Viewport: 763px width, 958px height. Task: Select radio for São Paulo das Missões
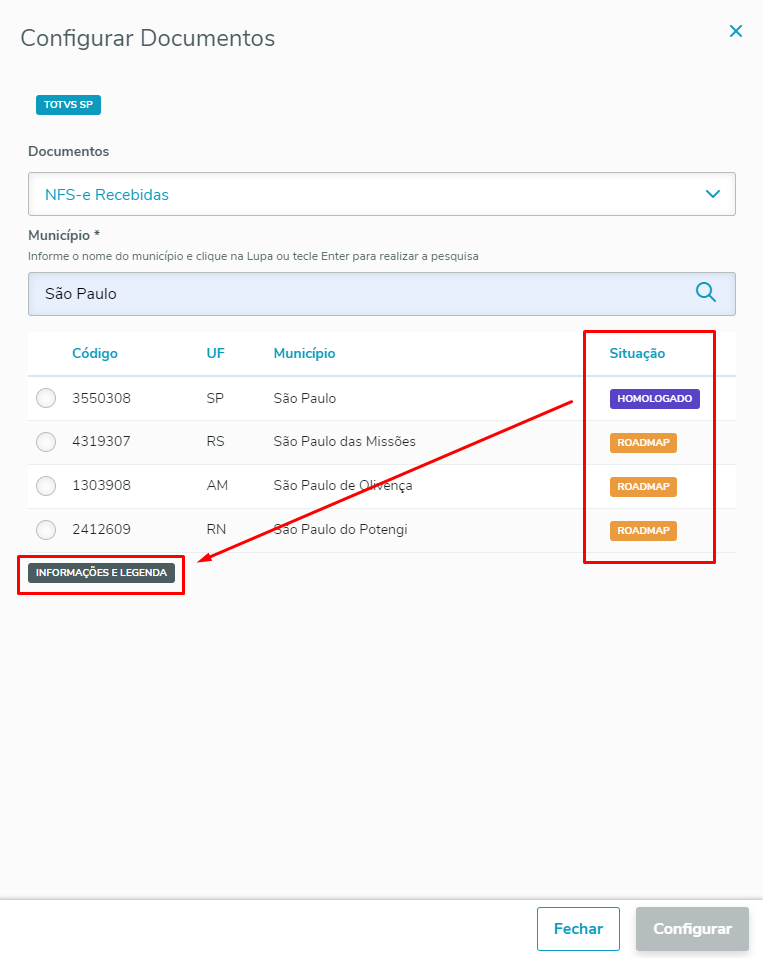pyautogui.click(x=46, y=442)
